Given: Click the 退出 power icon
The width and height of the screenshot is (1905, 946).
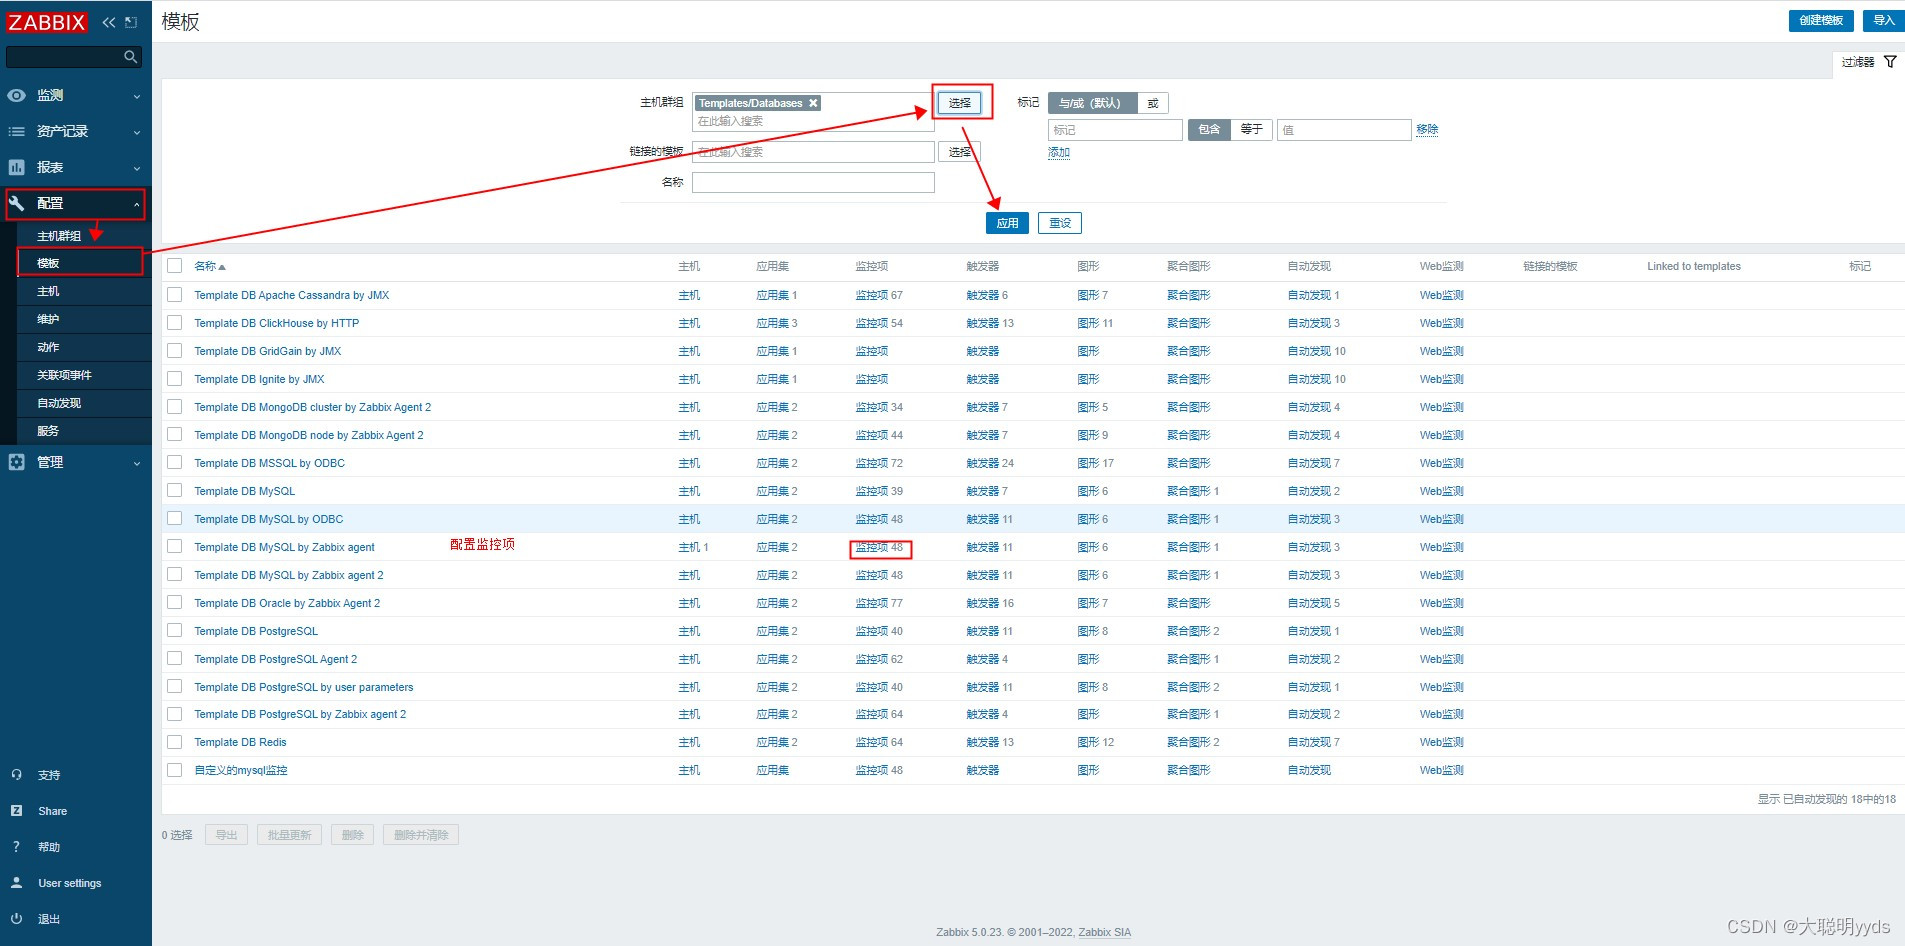Looking at the screenshot, I should tap(17, 919).
